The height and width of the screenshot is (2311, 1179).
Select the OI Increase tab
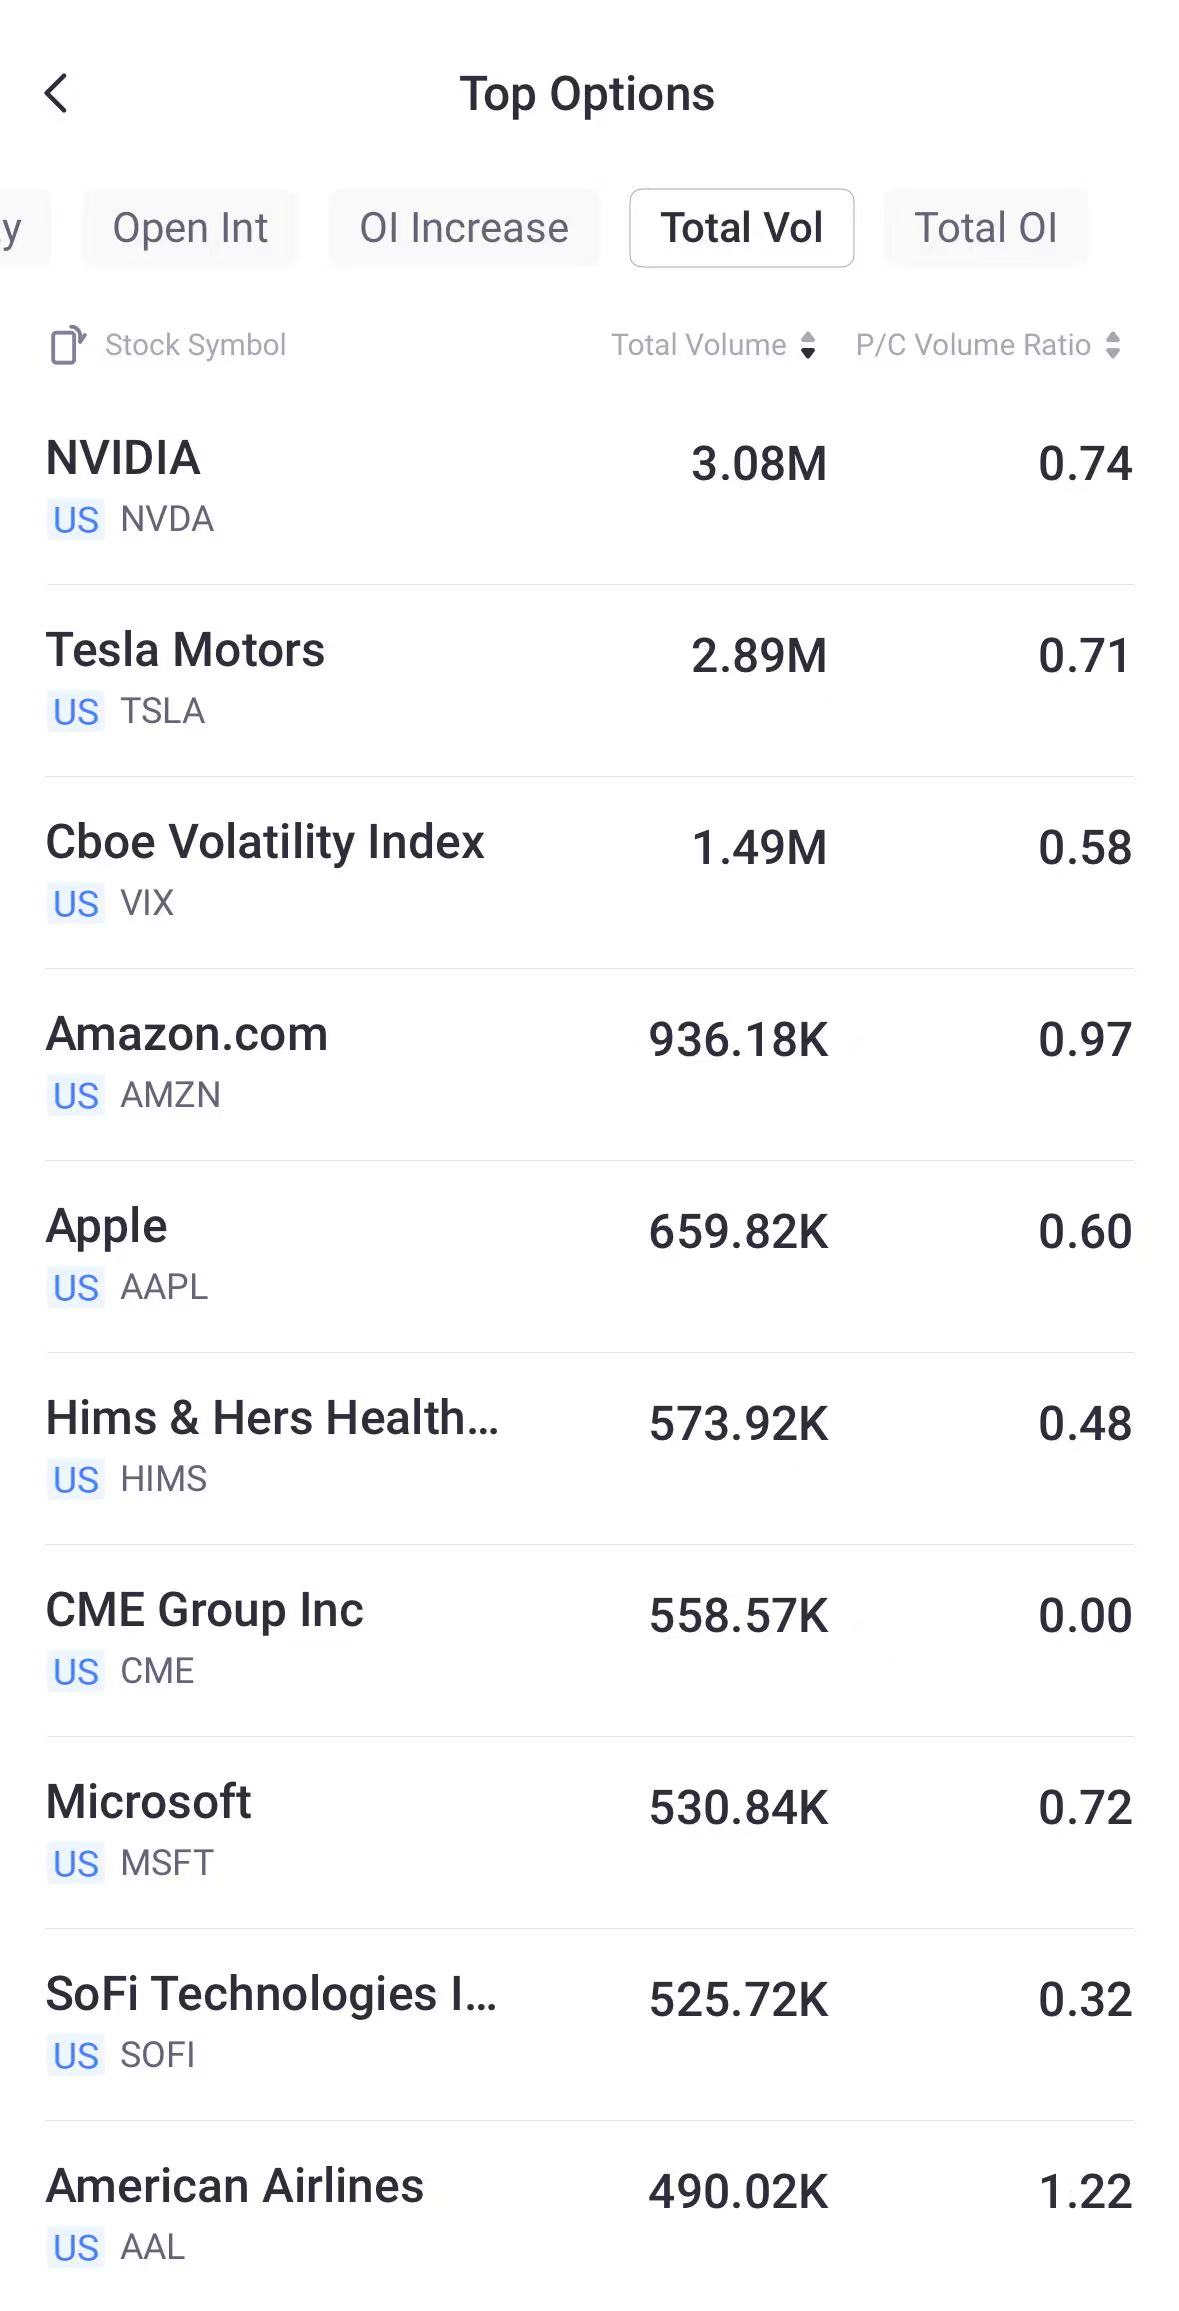tap(464, 228)
